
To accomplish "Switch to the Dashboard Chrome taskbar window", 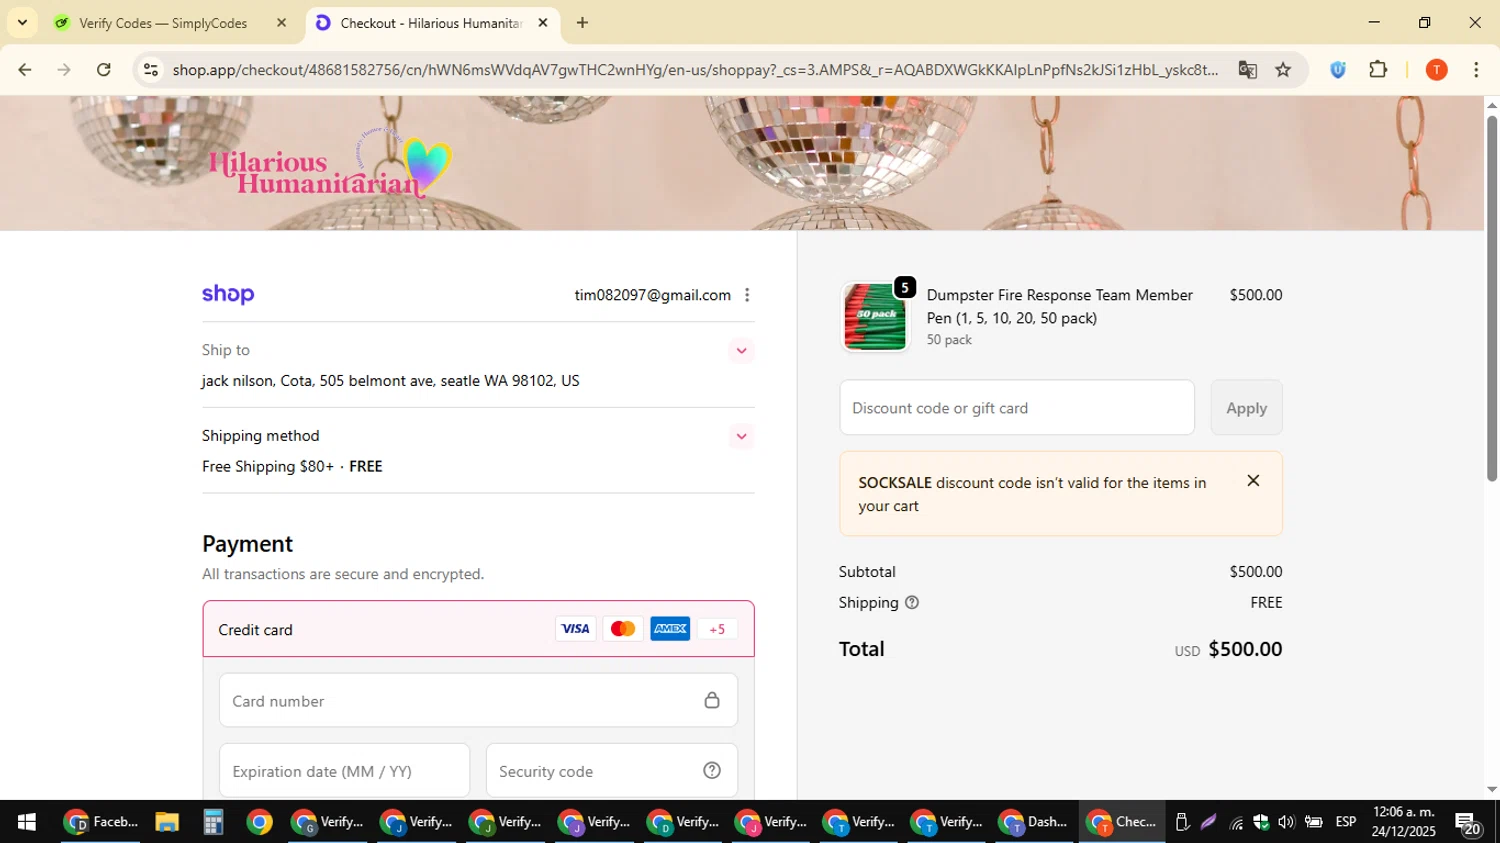I will 1033,822.
